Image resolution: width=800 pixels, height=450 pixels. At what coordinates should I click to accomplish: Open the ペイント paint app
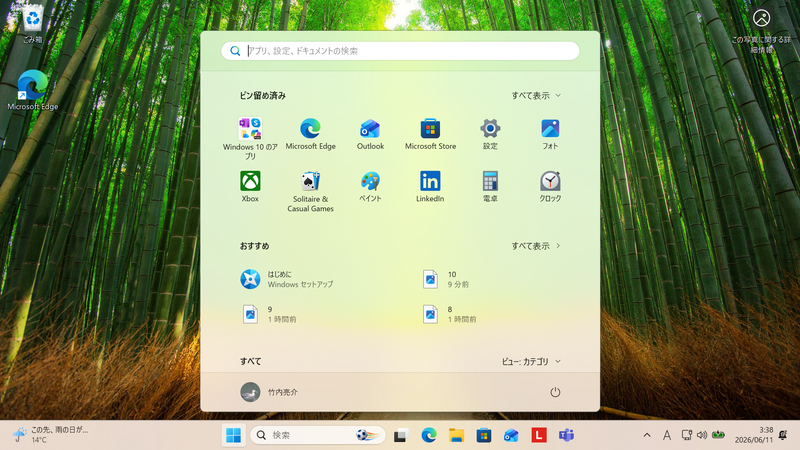pyautogui.click(x=370, y=187)
